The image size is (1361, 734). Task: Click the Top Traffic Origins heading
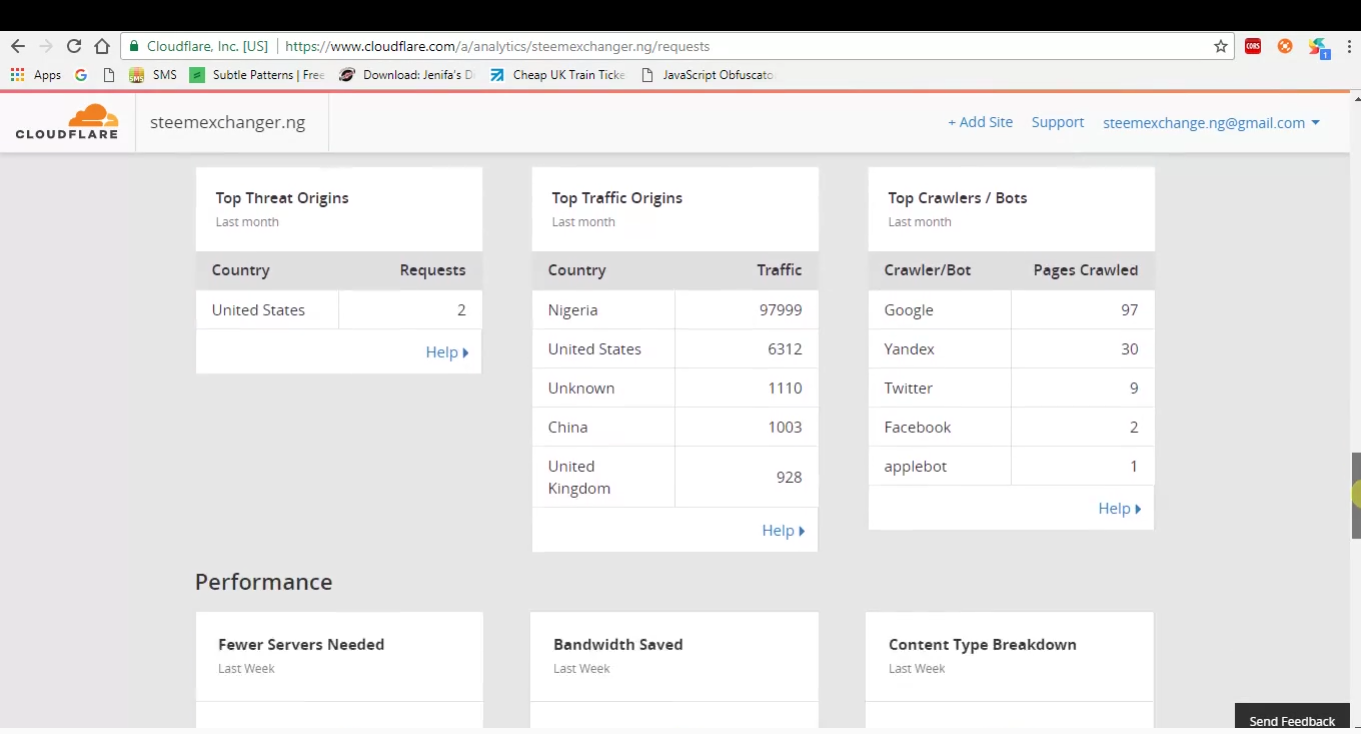click(617, 198)
